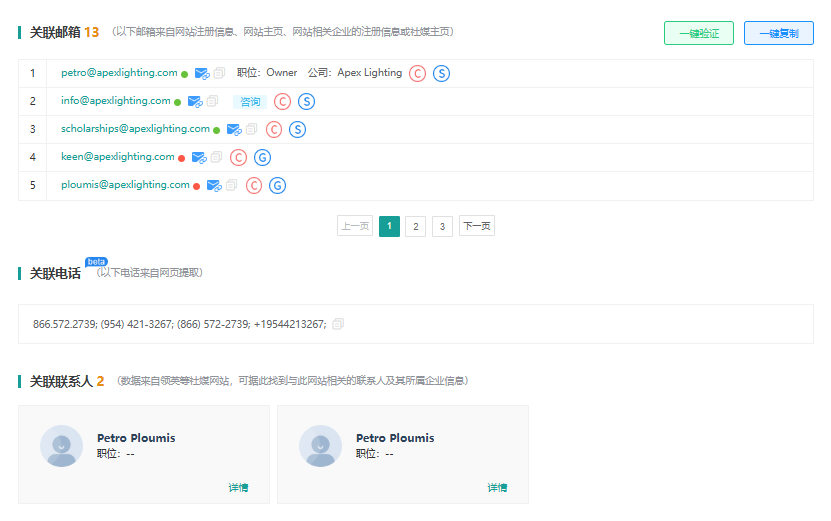Screen dimensions: 831x521
Task: Copy the keen@apexlighting.com address icon
Action: click(x=216, y=157)
